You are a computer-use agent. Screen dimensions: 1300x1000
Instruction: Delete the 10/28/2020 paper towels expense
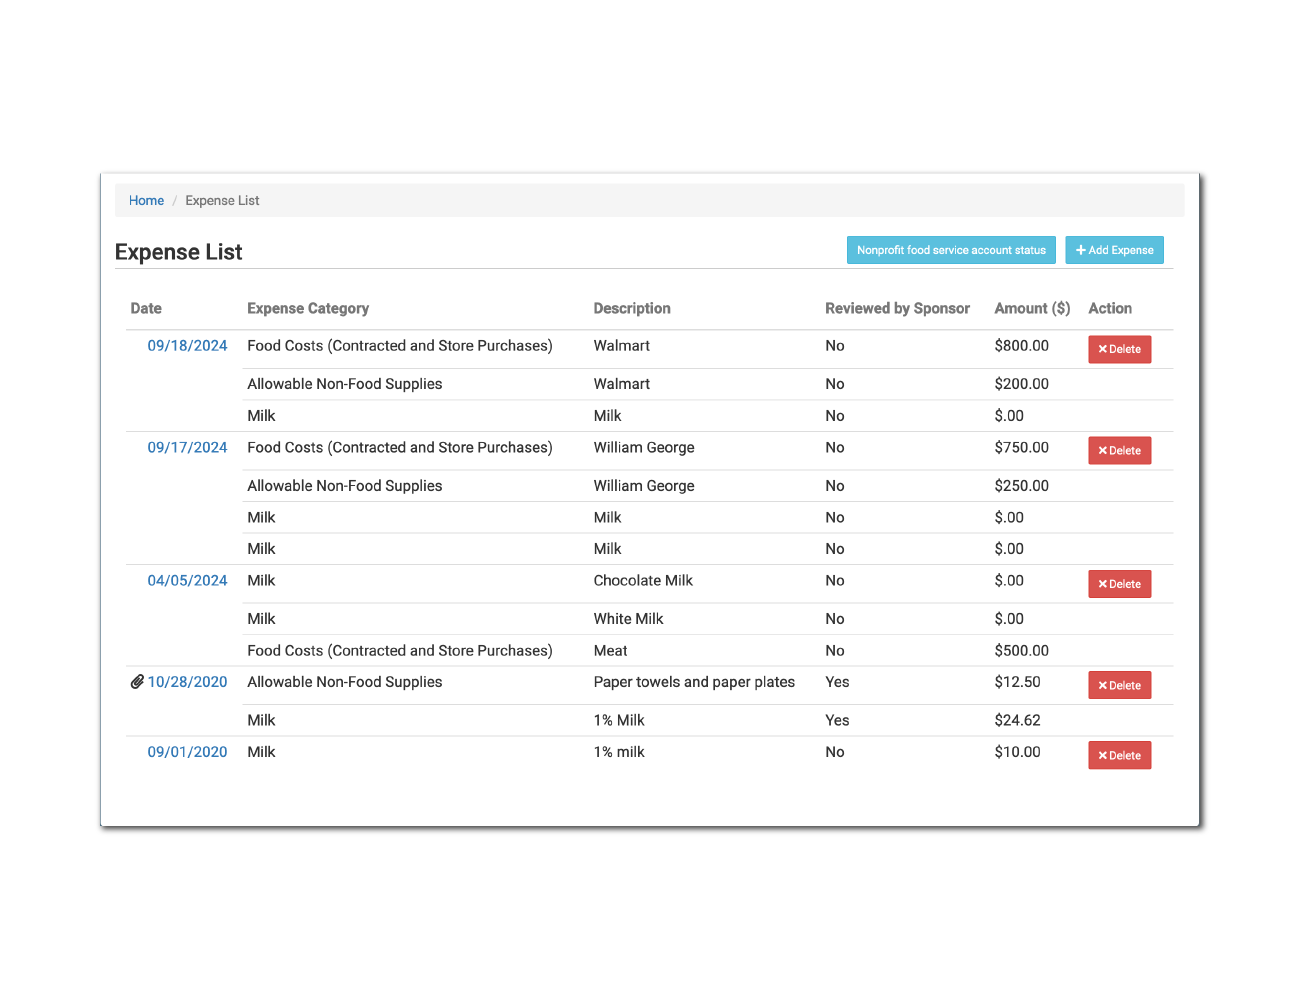1119,685
